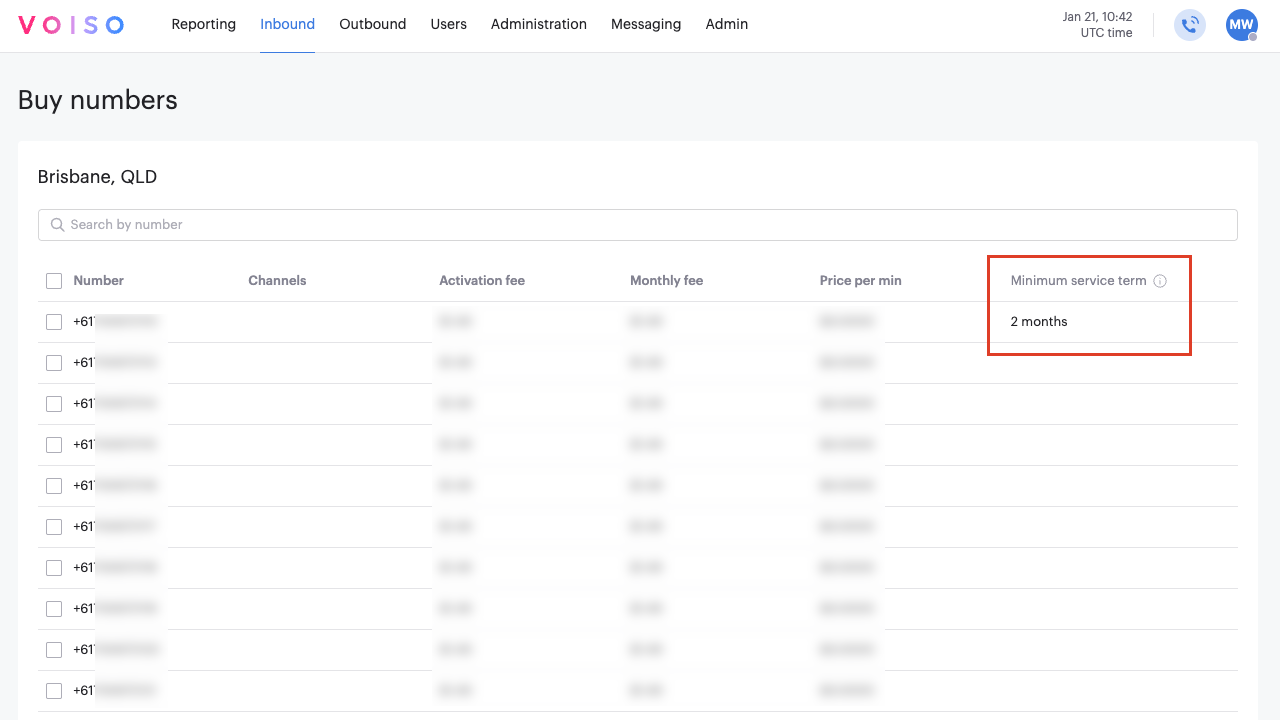The height and width of the screenshot is (720, 1280).
Task: Click the Voiso logo
Action: pos(71,25)
